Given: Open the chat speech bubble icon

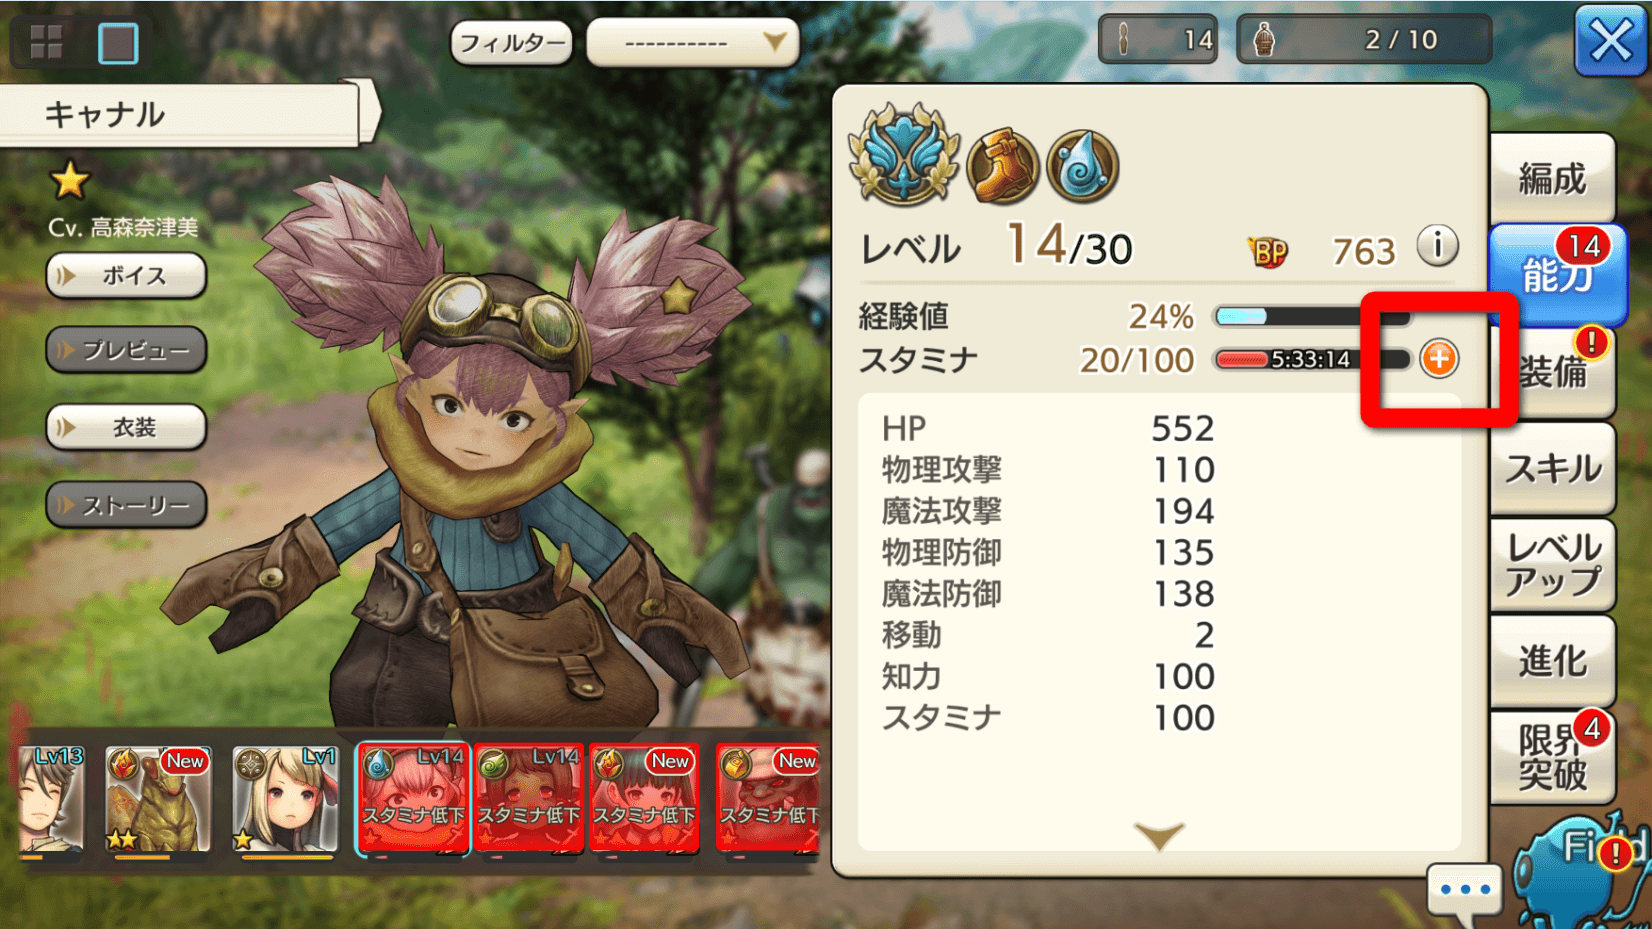Looking at the screenshot, I should coord(1465,889).
